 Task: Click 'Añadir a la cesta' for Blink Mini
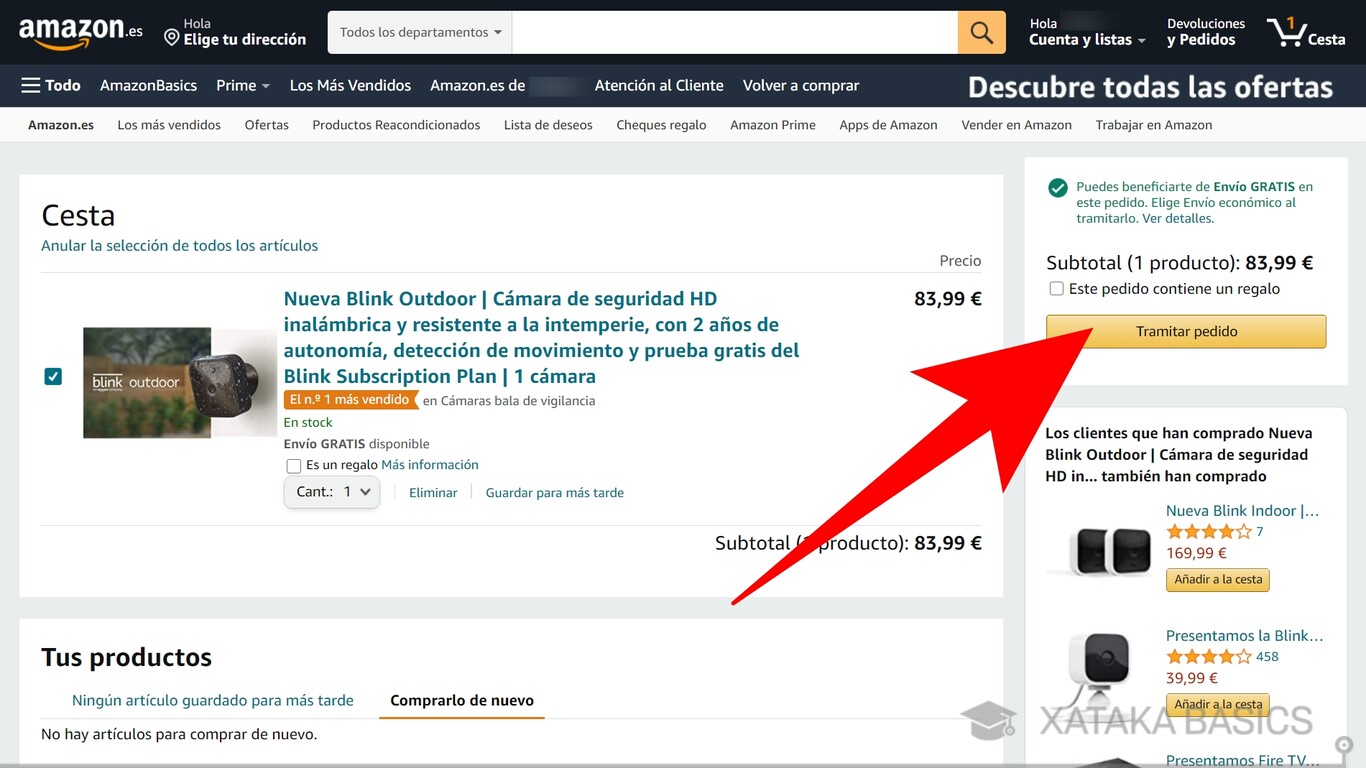(1219, 705)
